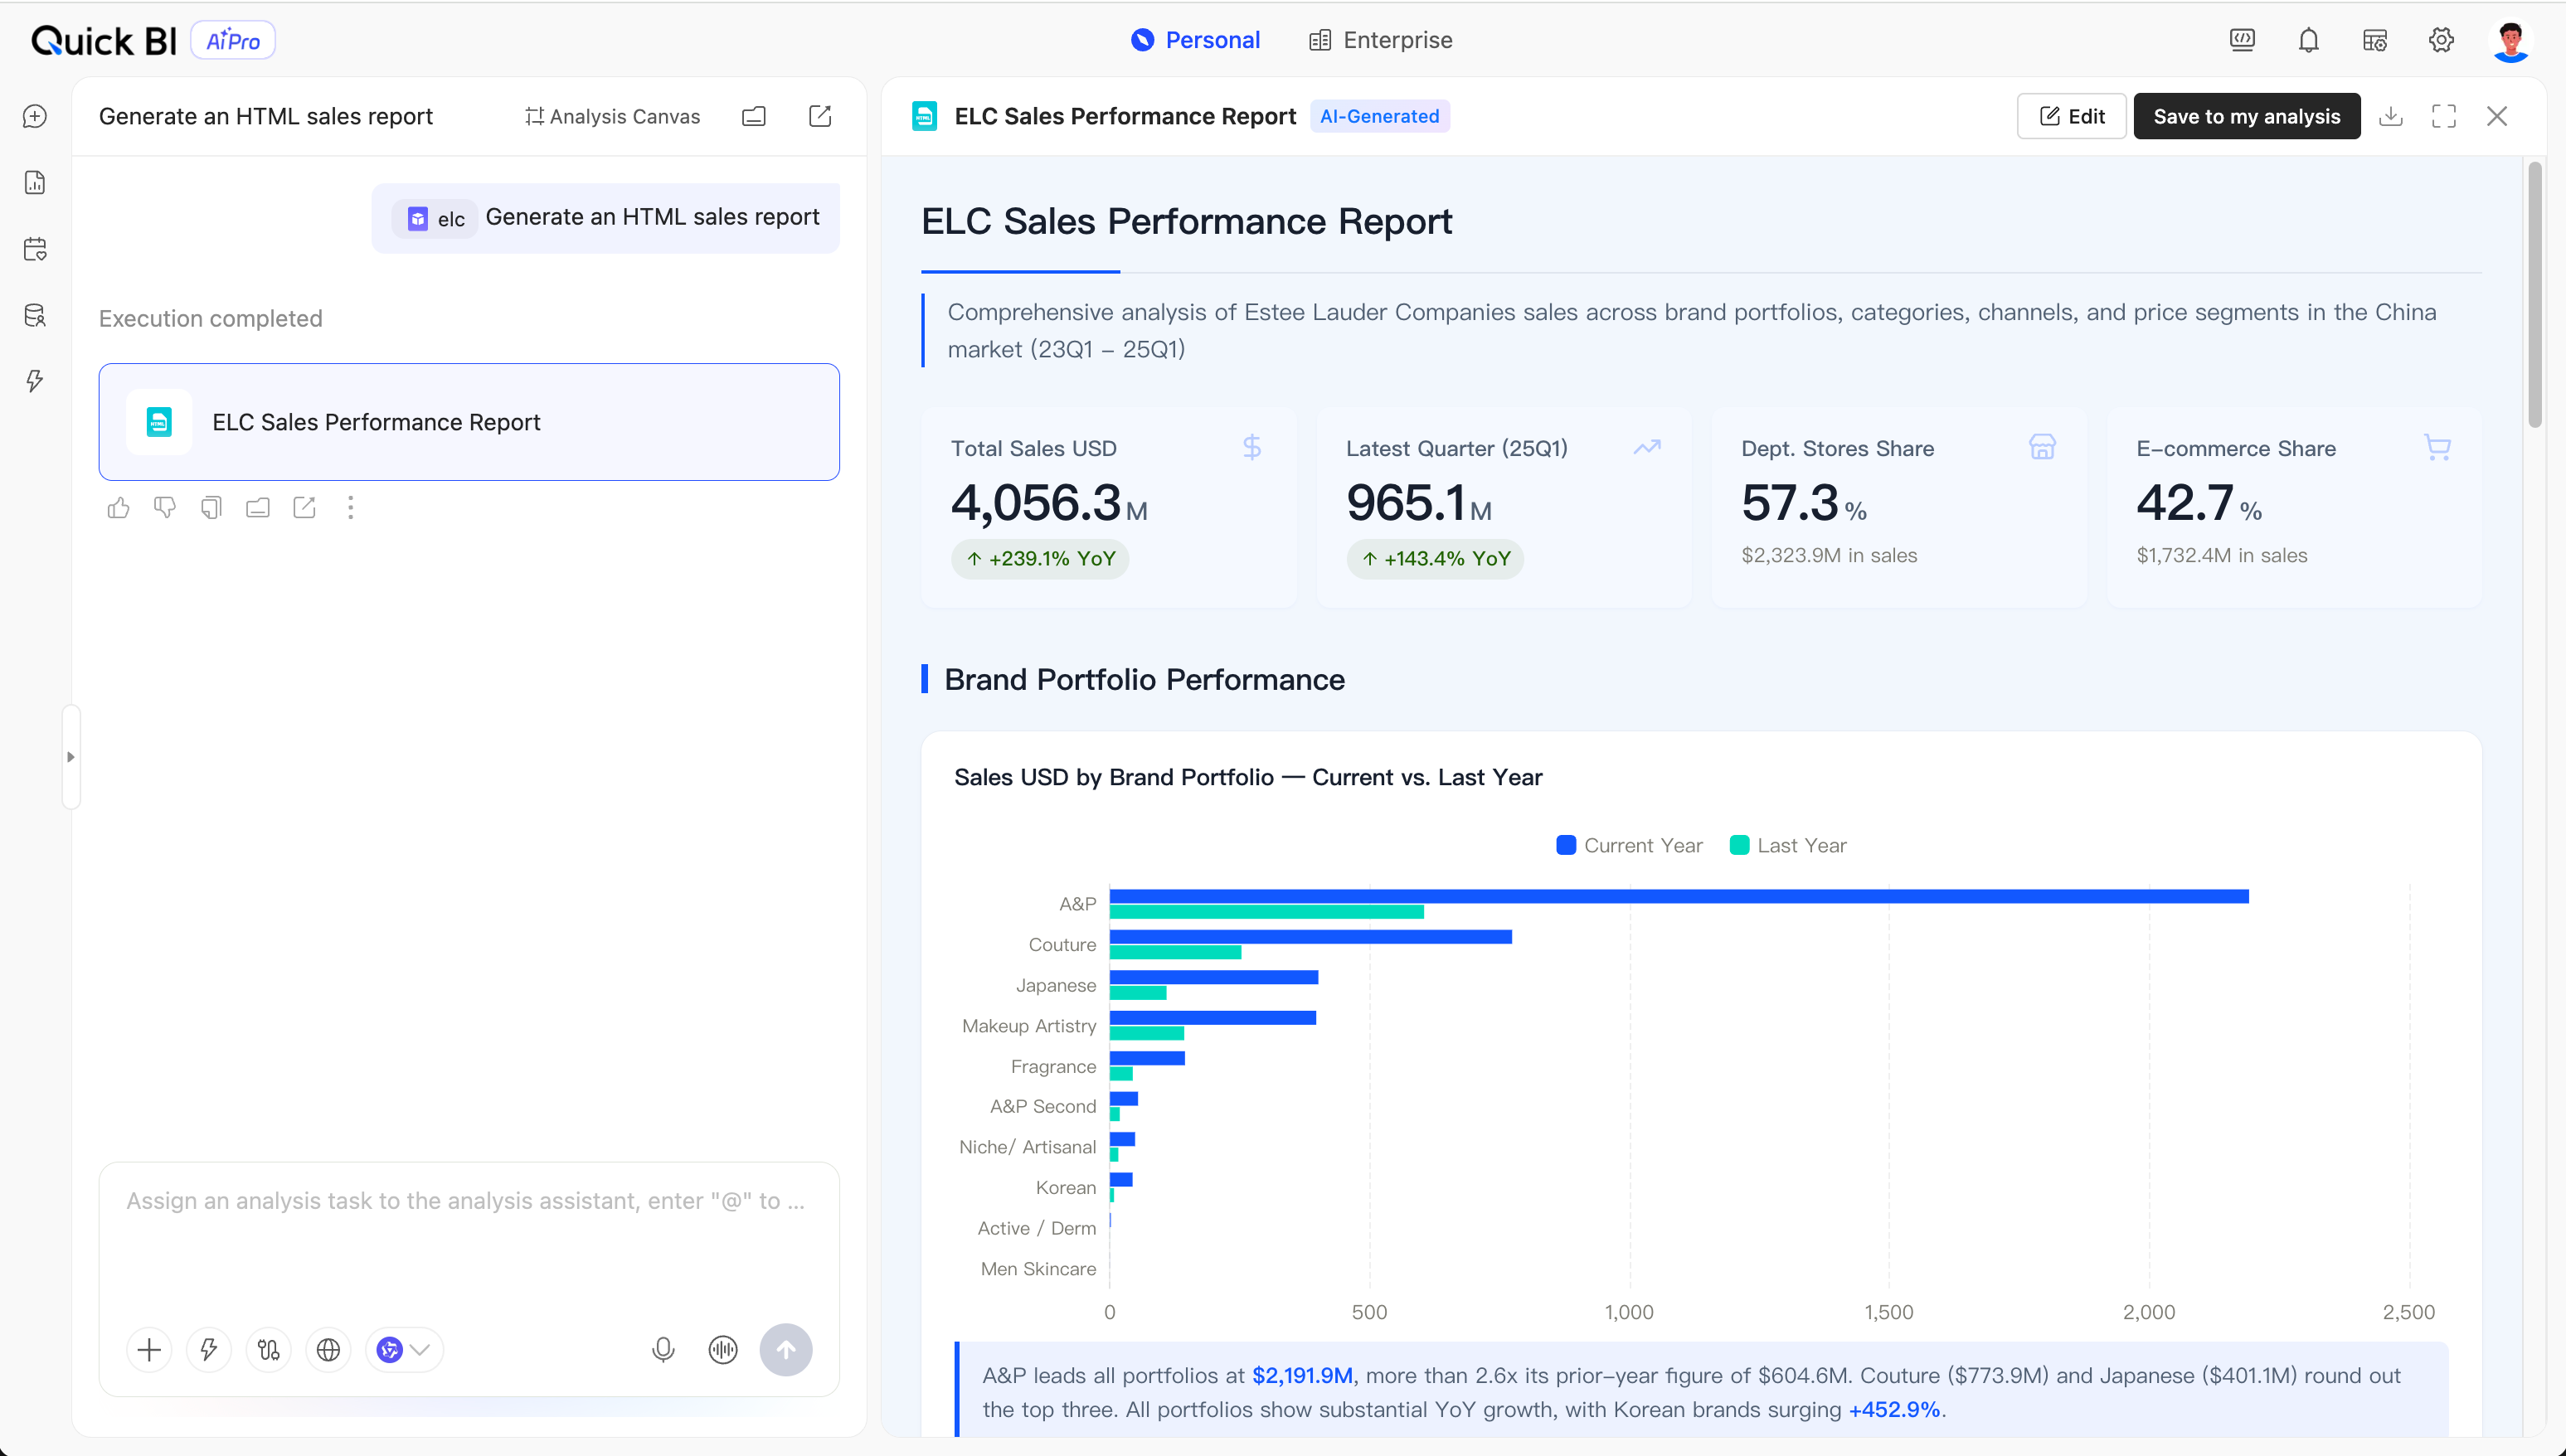Copy the response with the copy icon

(211, 508)
